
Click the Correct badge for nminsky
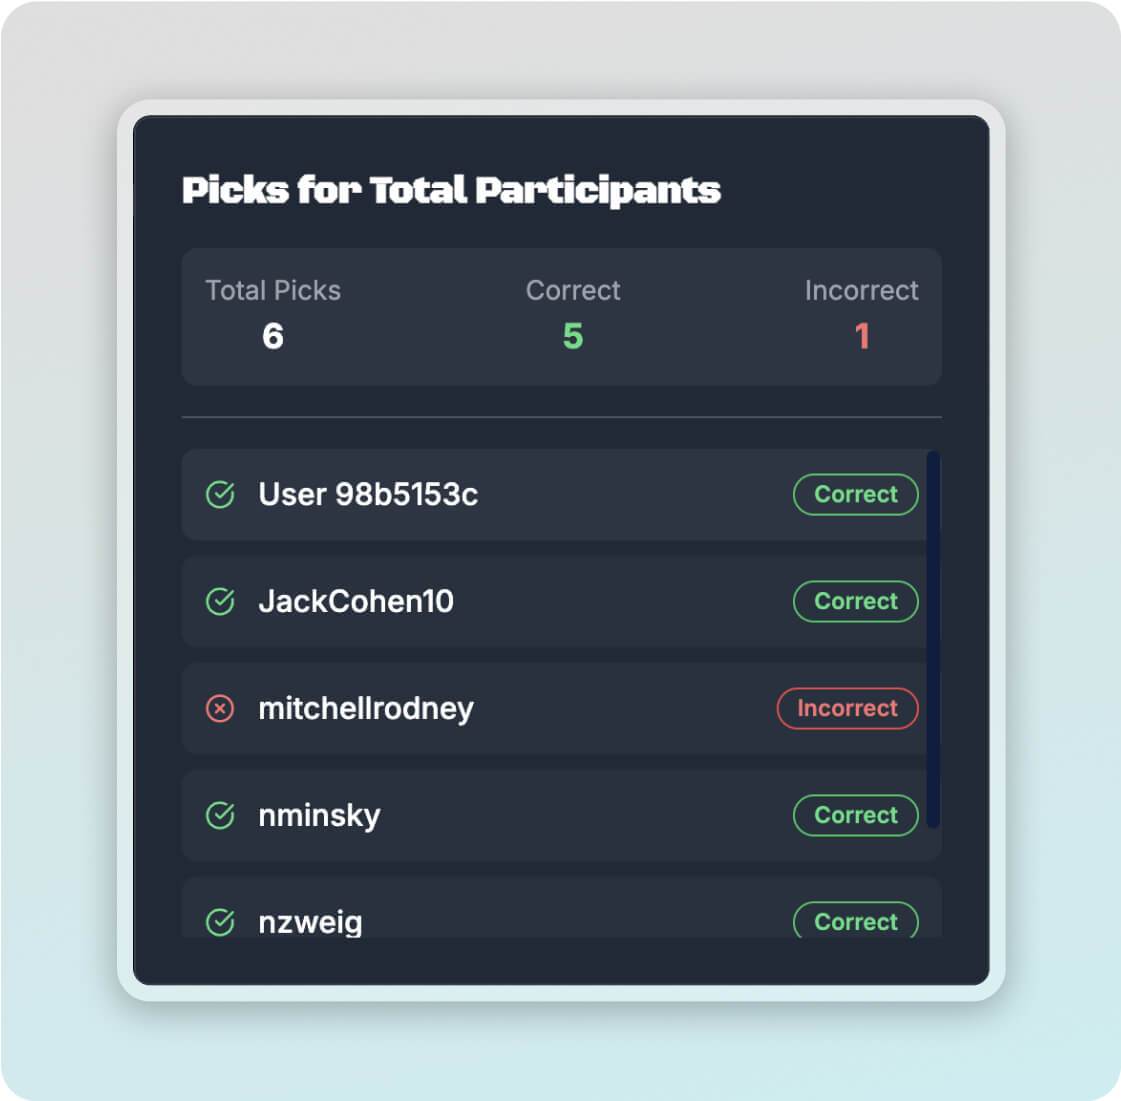855,815
